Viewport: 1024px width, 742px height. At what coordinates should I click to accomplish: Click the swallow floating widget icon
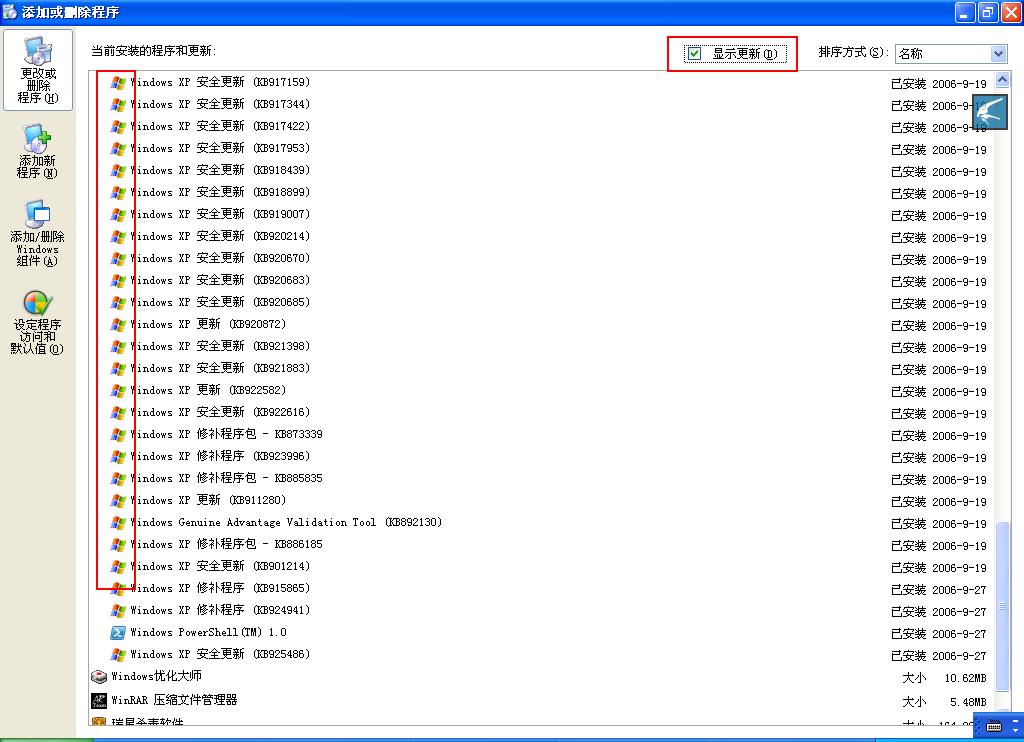(990, 112)
